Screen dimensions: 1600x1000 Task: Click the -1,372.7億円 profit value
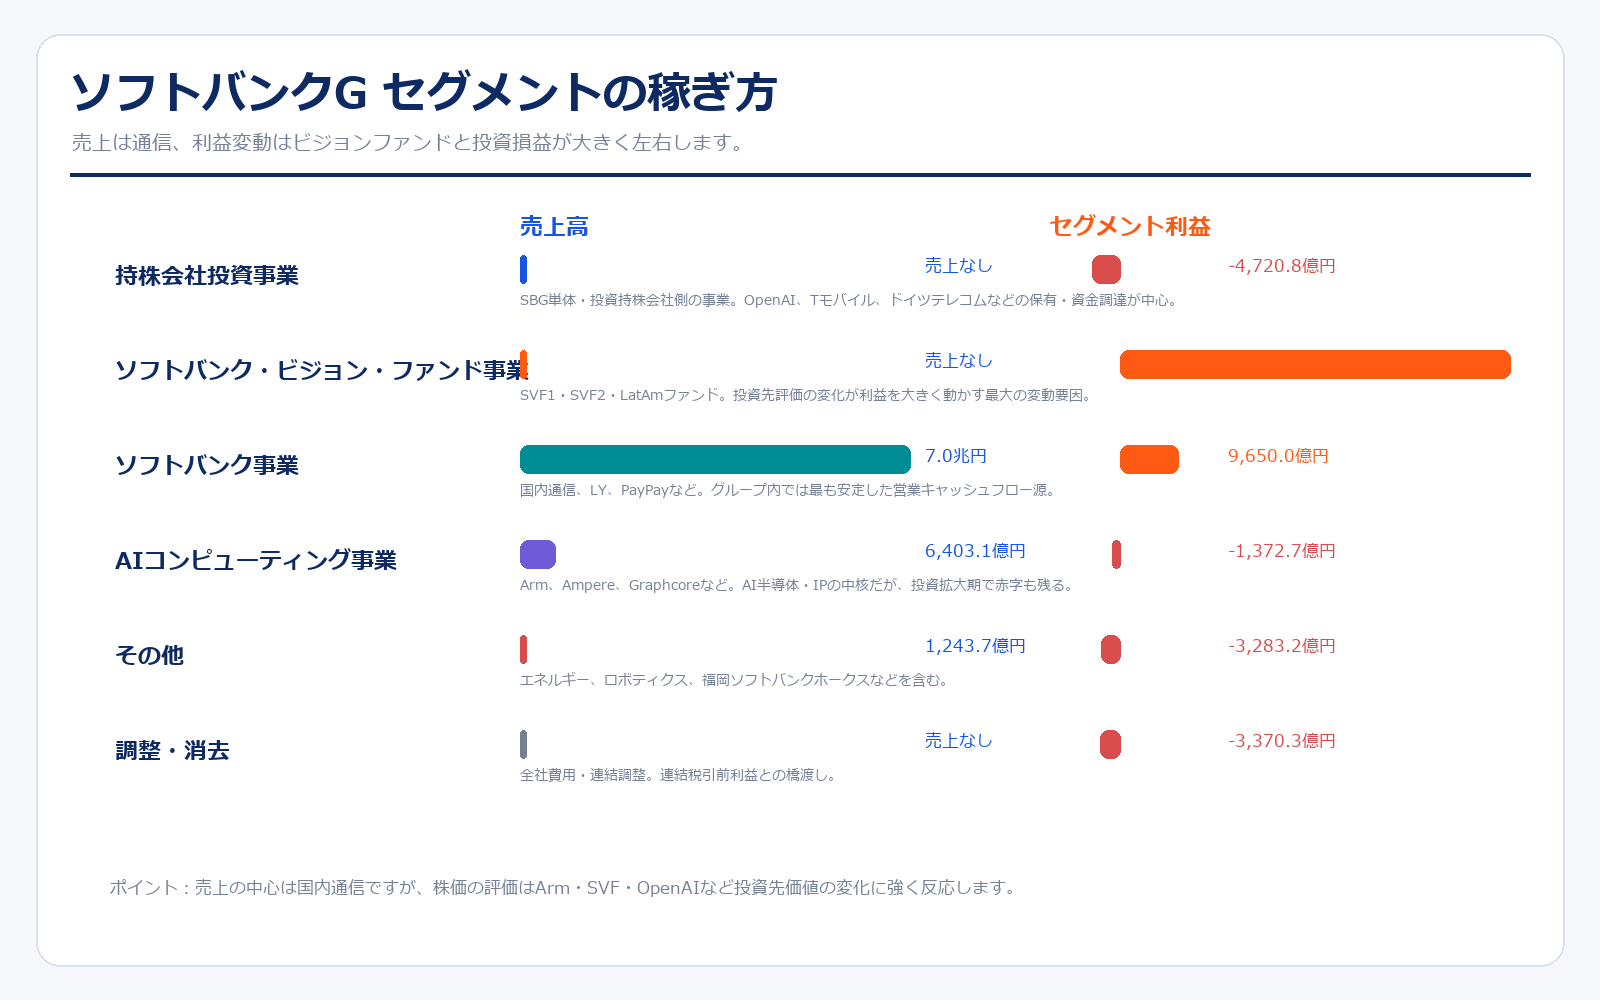[1282, 551]
